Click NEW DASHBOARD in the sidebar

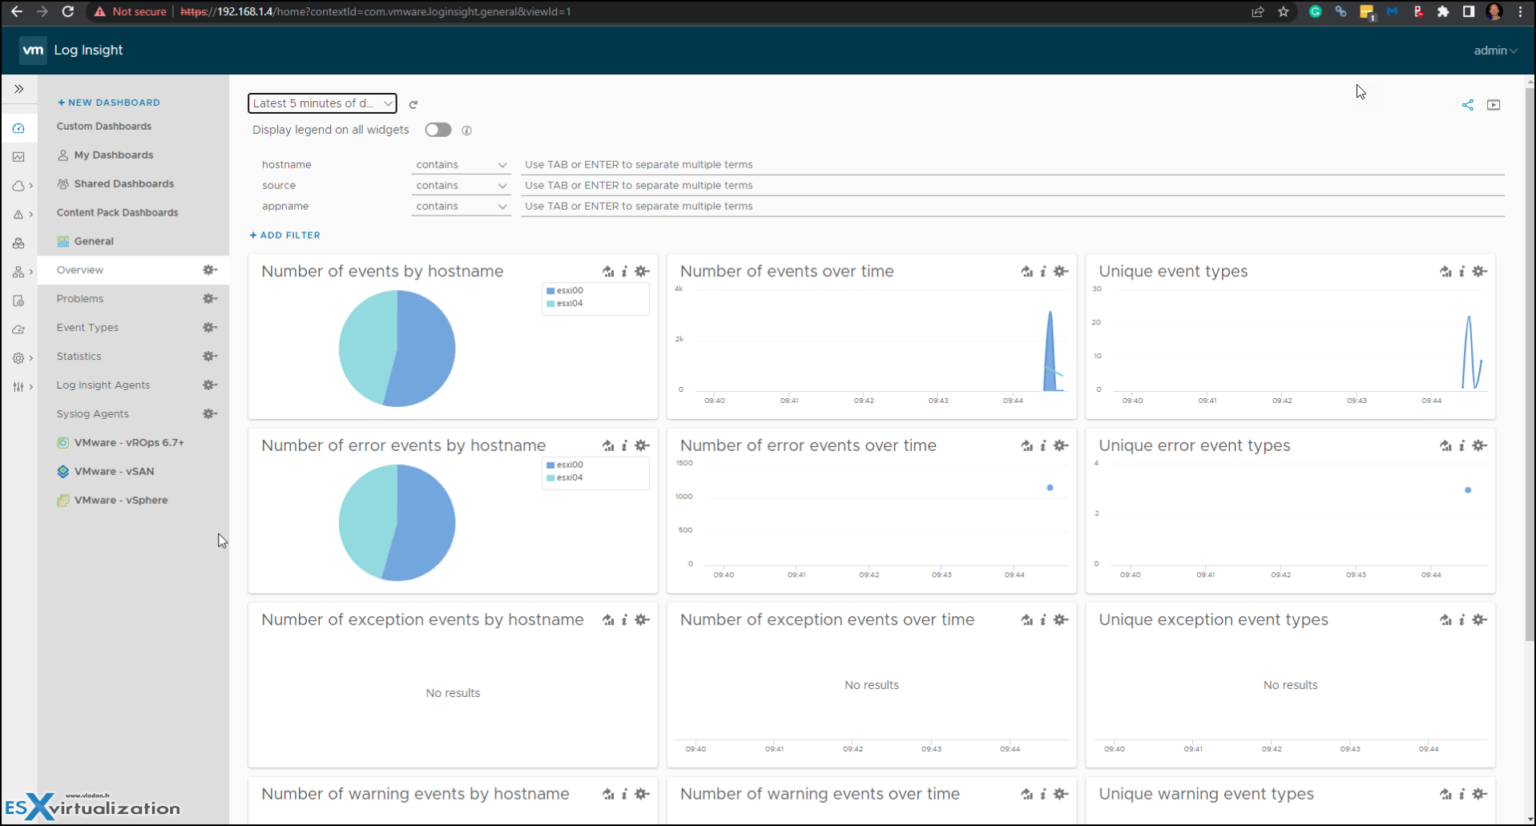108,101
